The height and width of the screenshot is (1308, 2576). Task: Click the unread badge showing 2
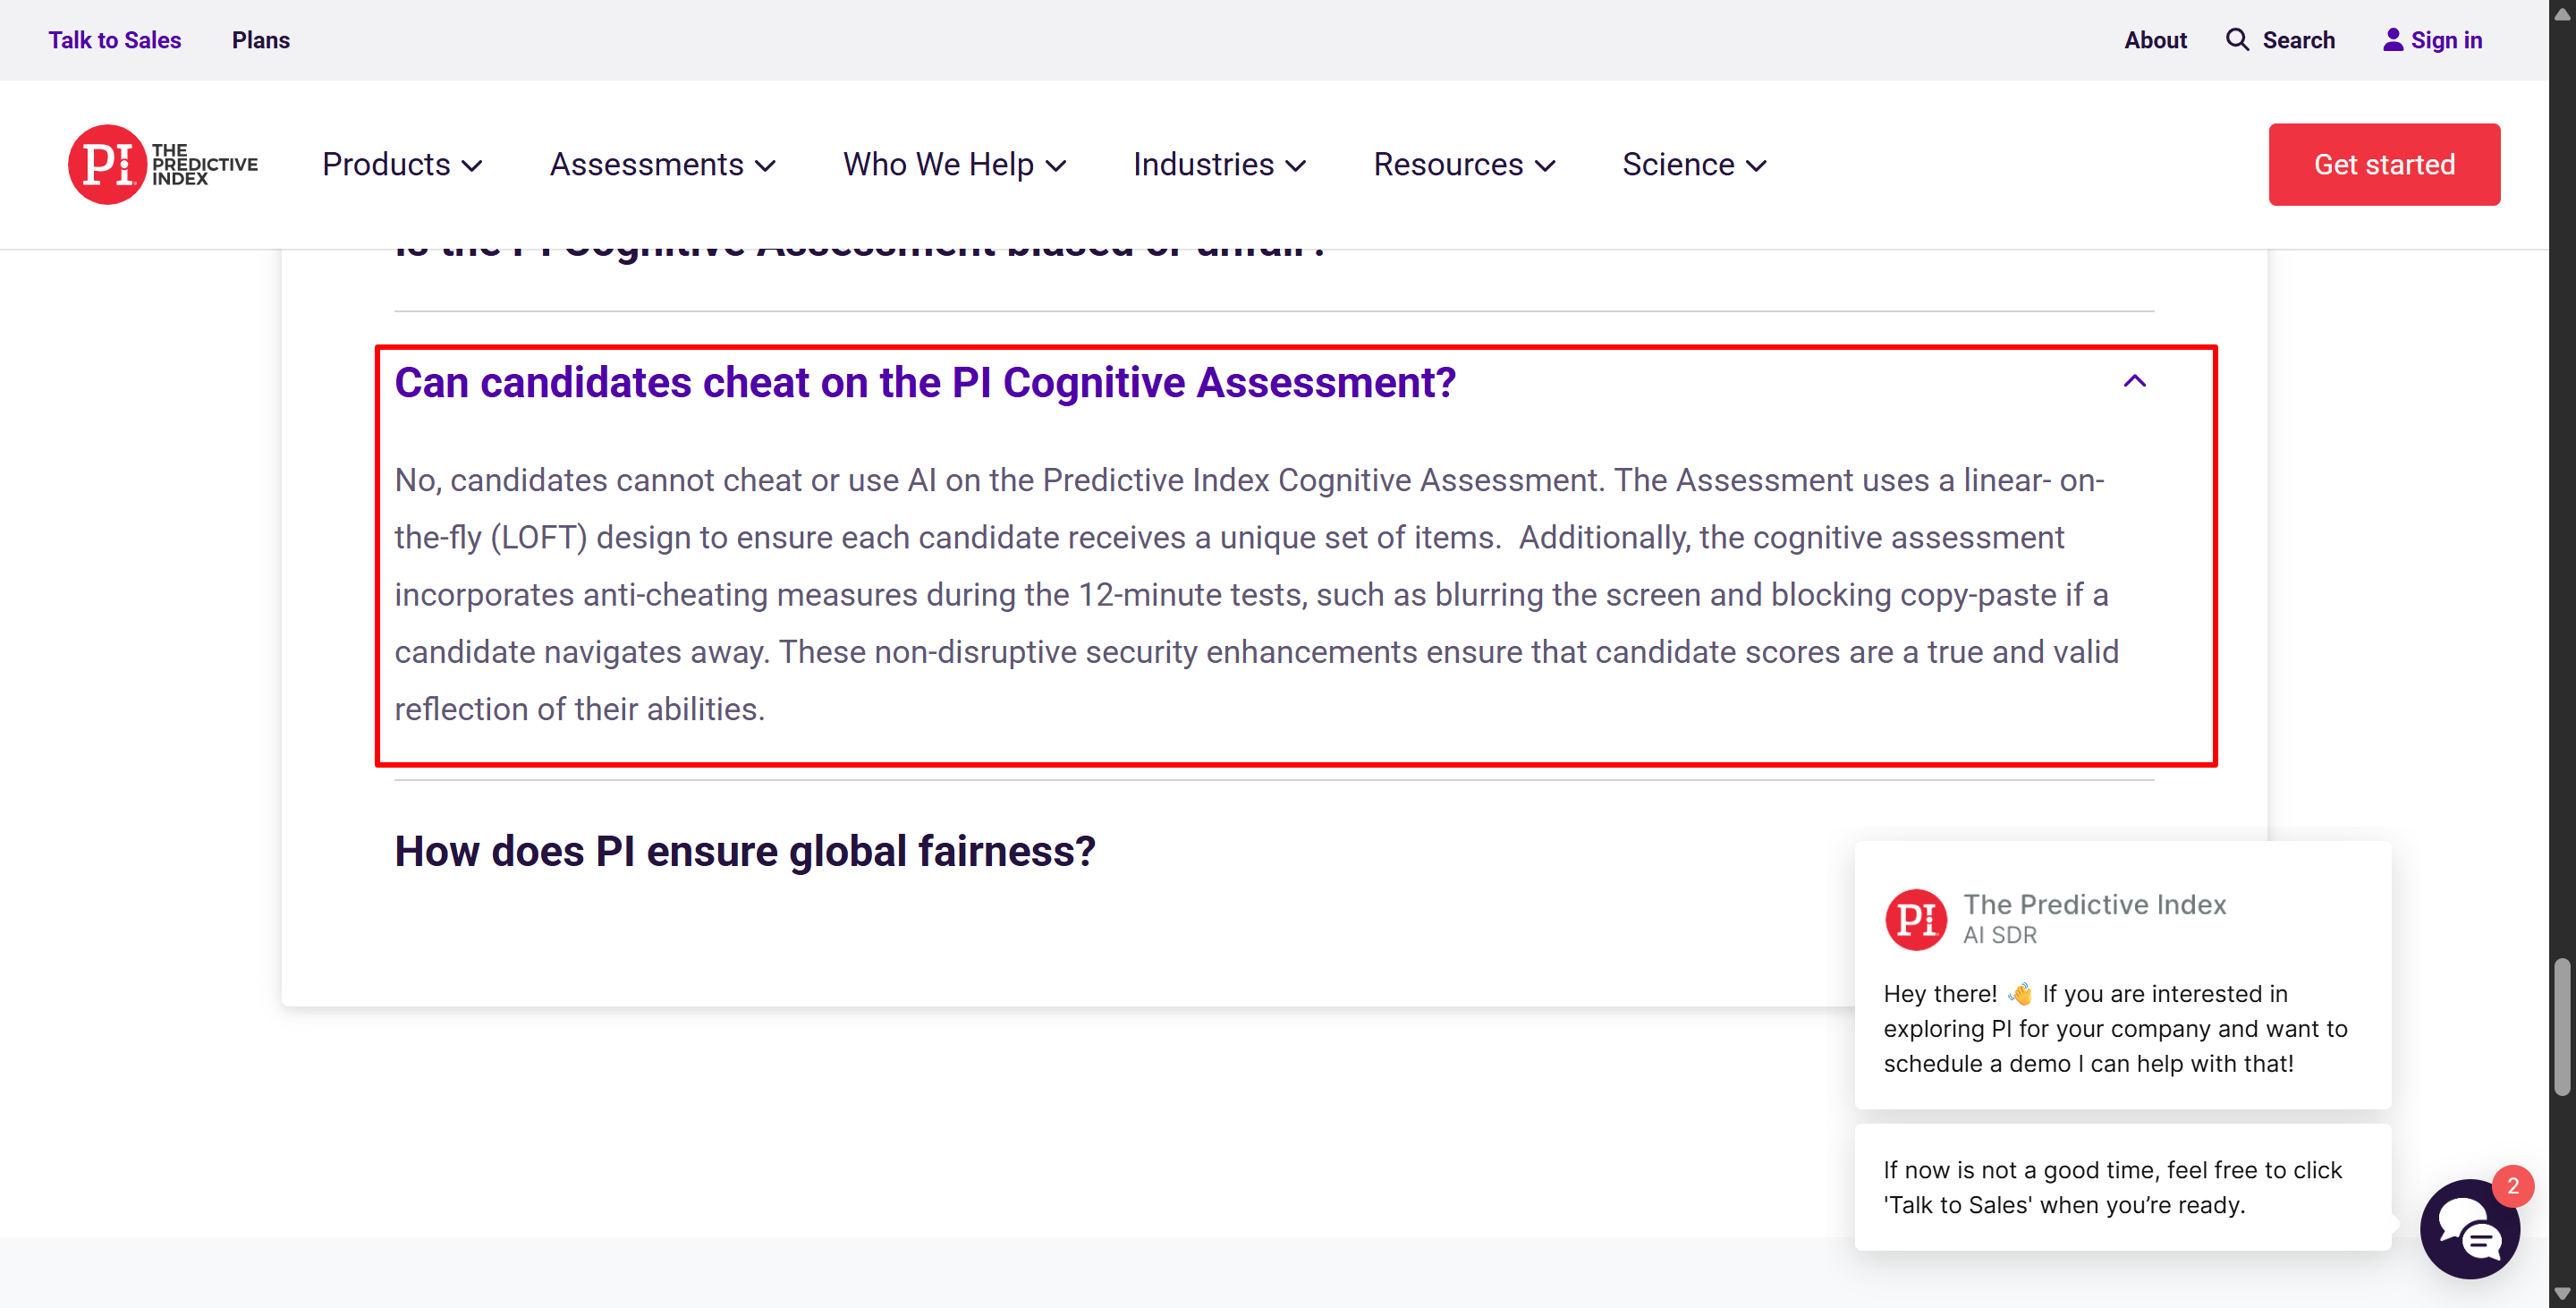pyautogui.click(x=2512, y=1186)
